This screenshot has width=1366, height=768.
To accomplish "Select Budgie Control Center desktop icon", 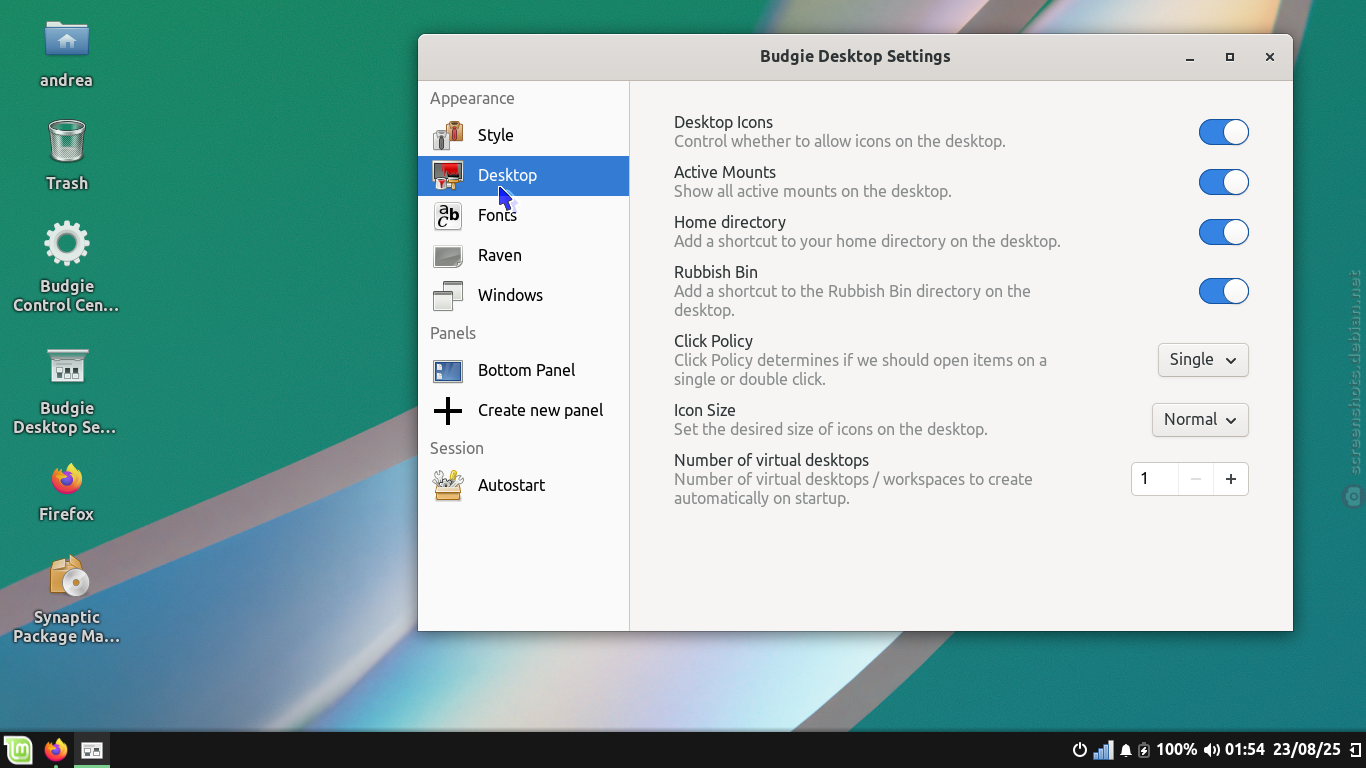I will tap(67, 266).
